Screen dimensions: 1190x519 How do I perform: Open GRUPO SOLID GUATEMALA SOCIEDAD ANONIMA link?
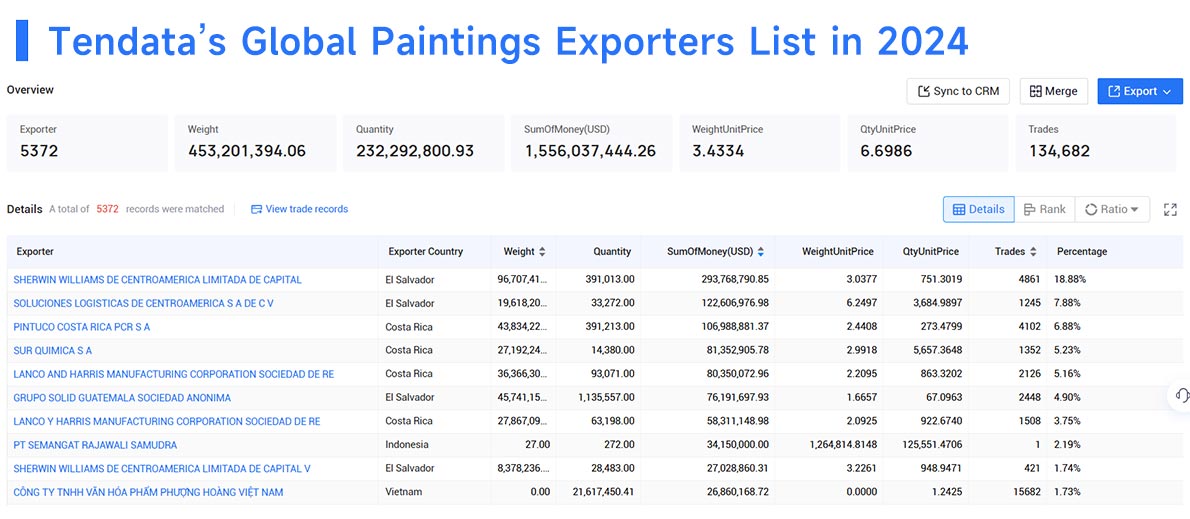122,397
